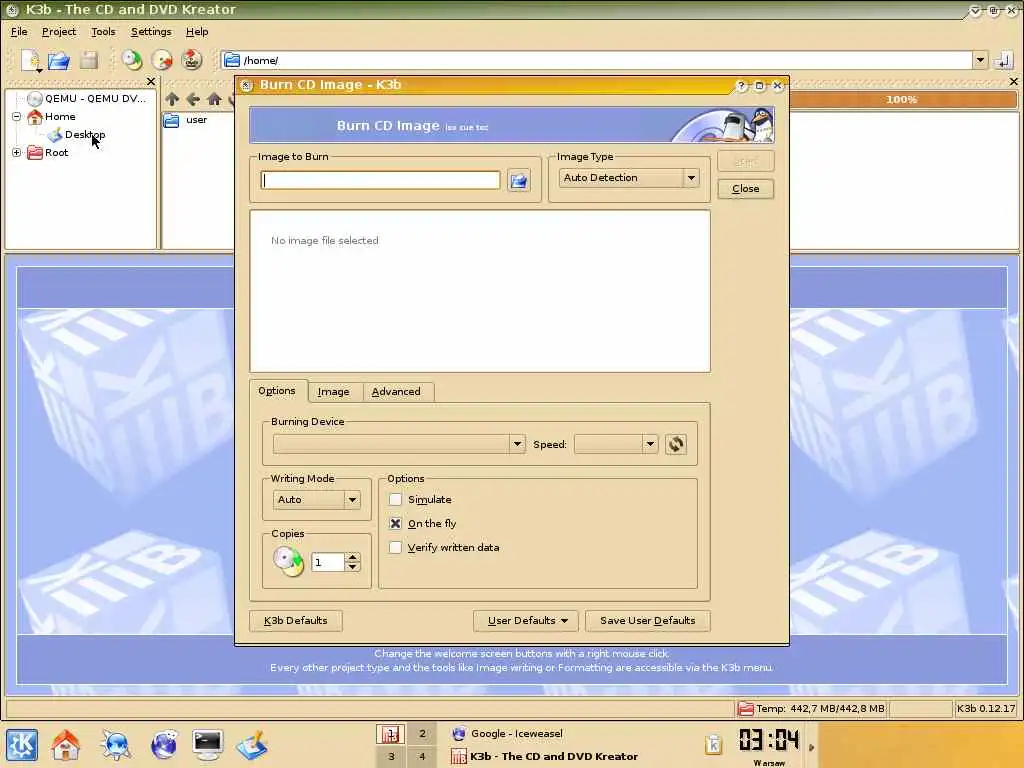Open the Settings menu

151,31
